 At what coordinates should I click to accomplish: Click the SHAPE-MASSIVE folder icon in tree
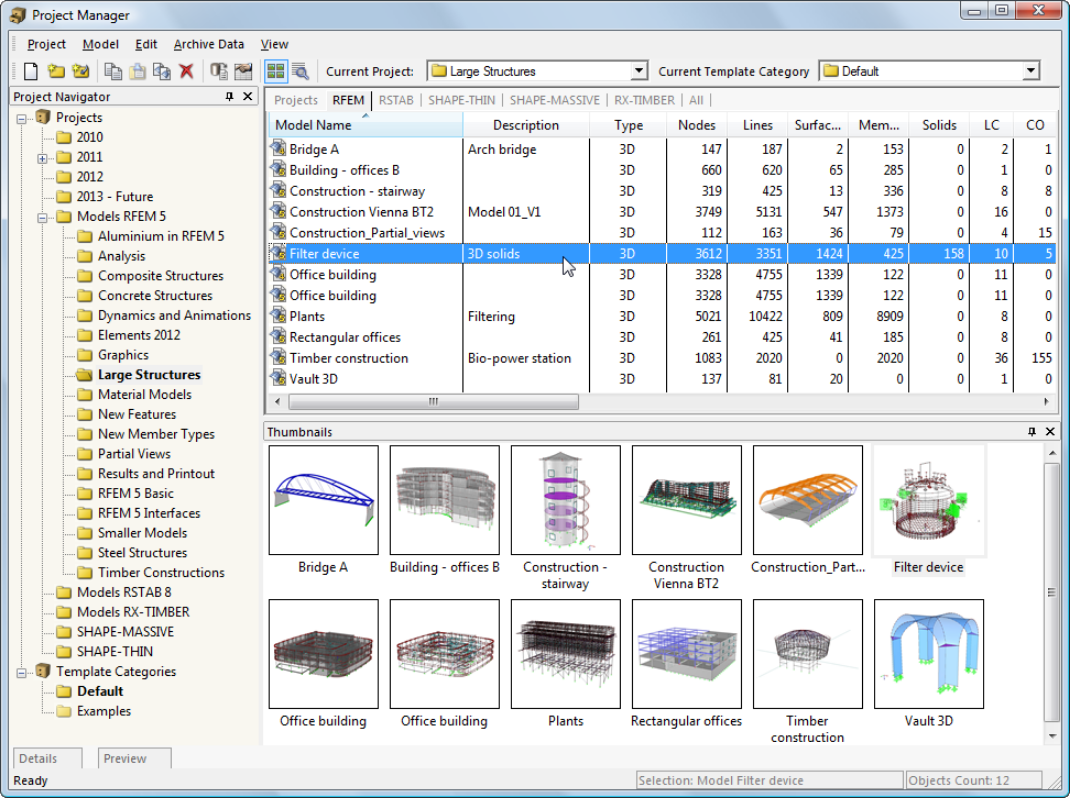pyautogui.click(x=63, y=631)
